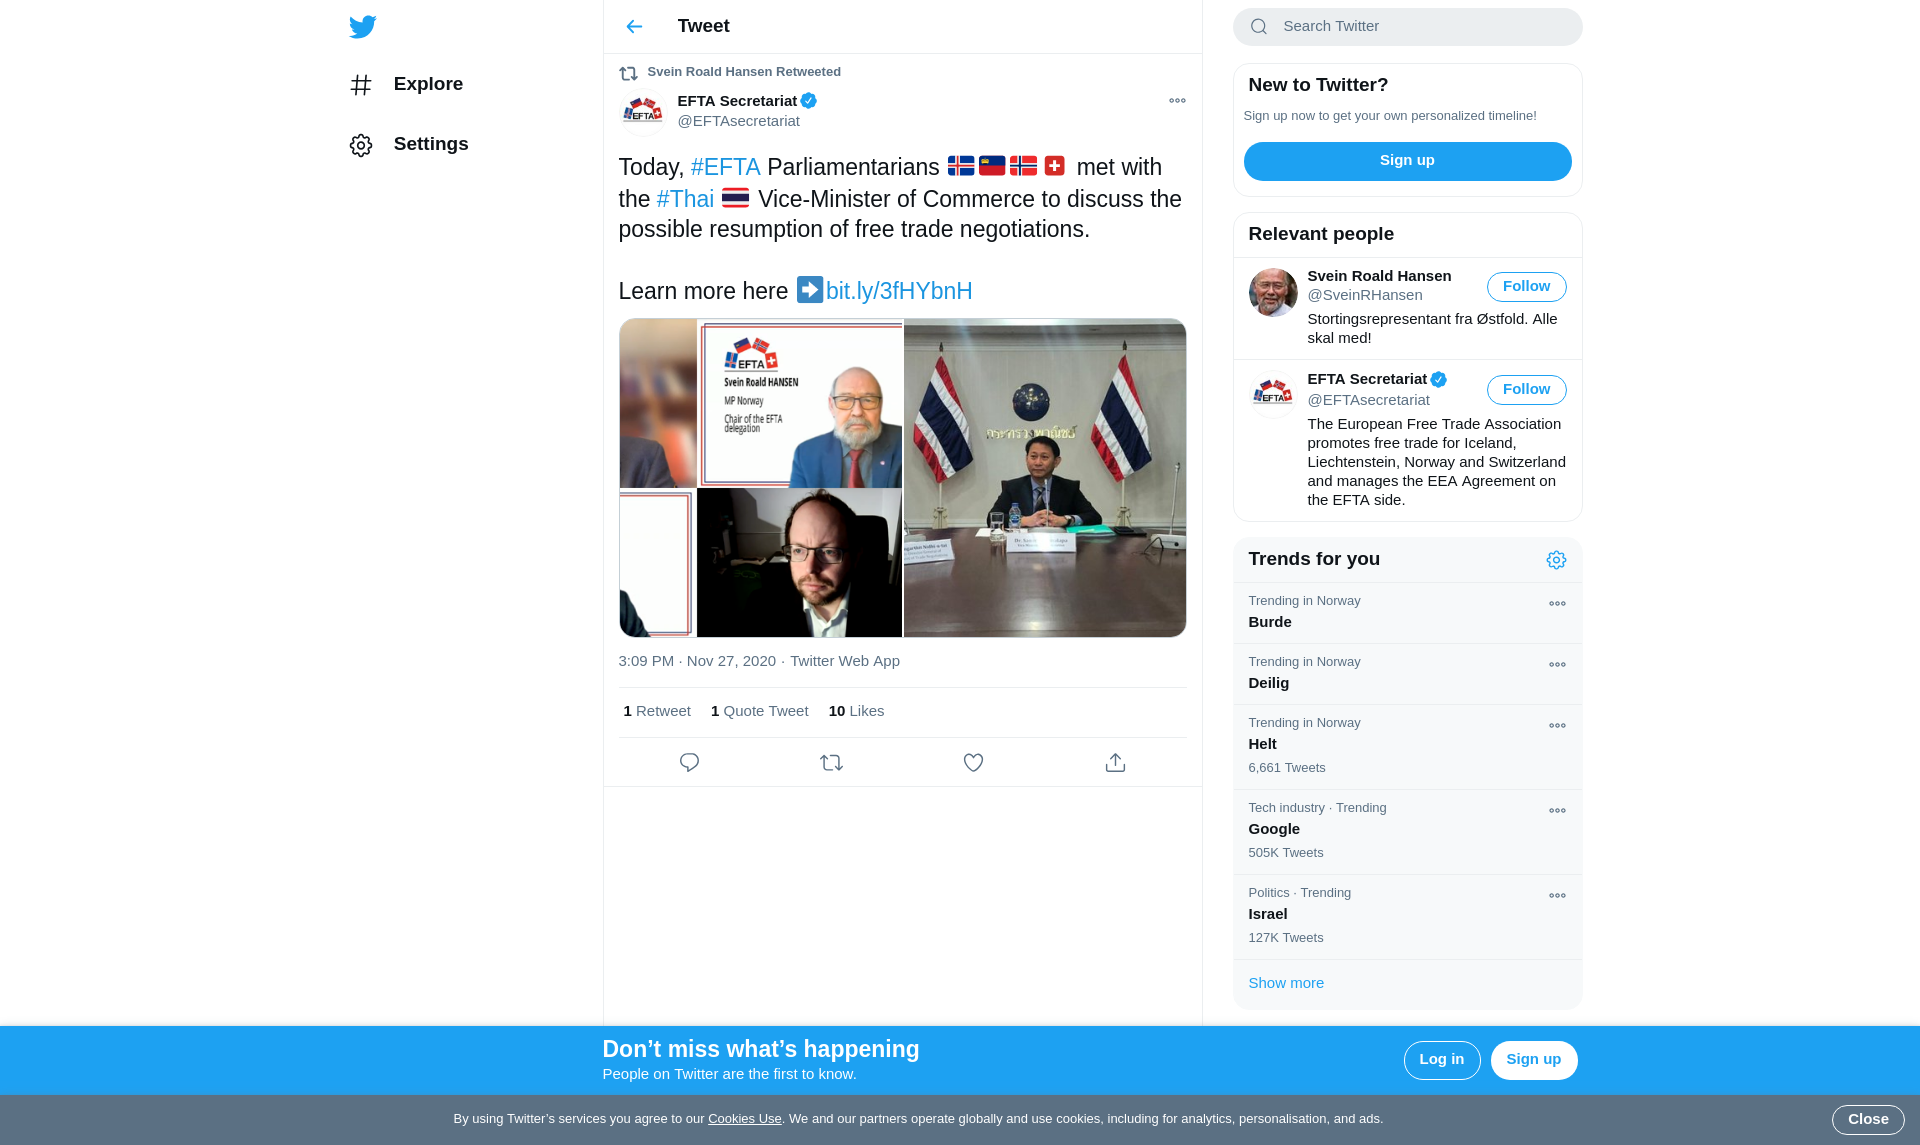This screenshot has width=1920, height=1145.
Task: Retweet using the retweet icon below tweet
Action: click(x=831, y=762)
